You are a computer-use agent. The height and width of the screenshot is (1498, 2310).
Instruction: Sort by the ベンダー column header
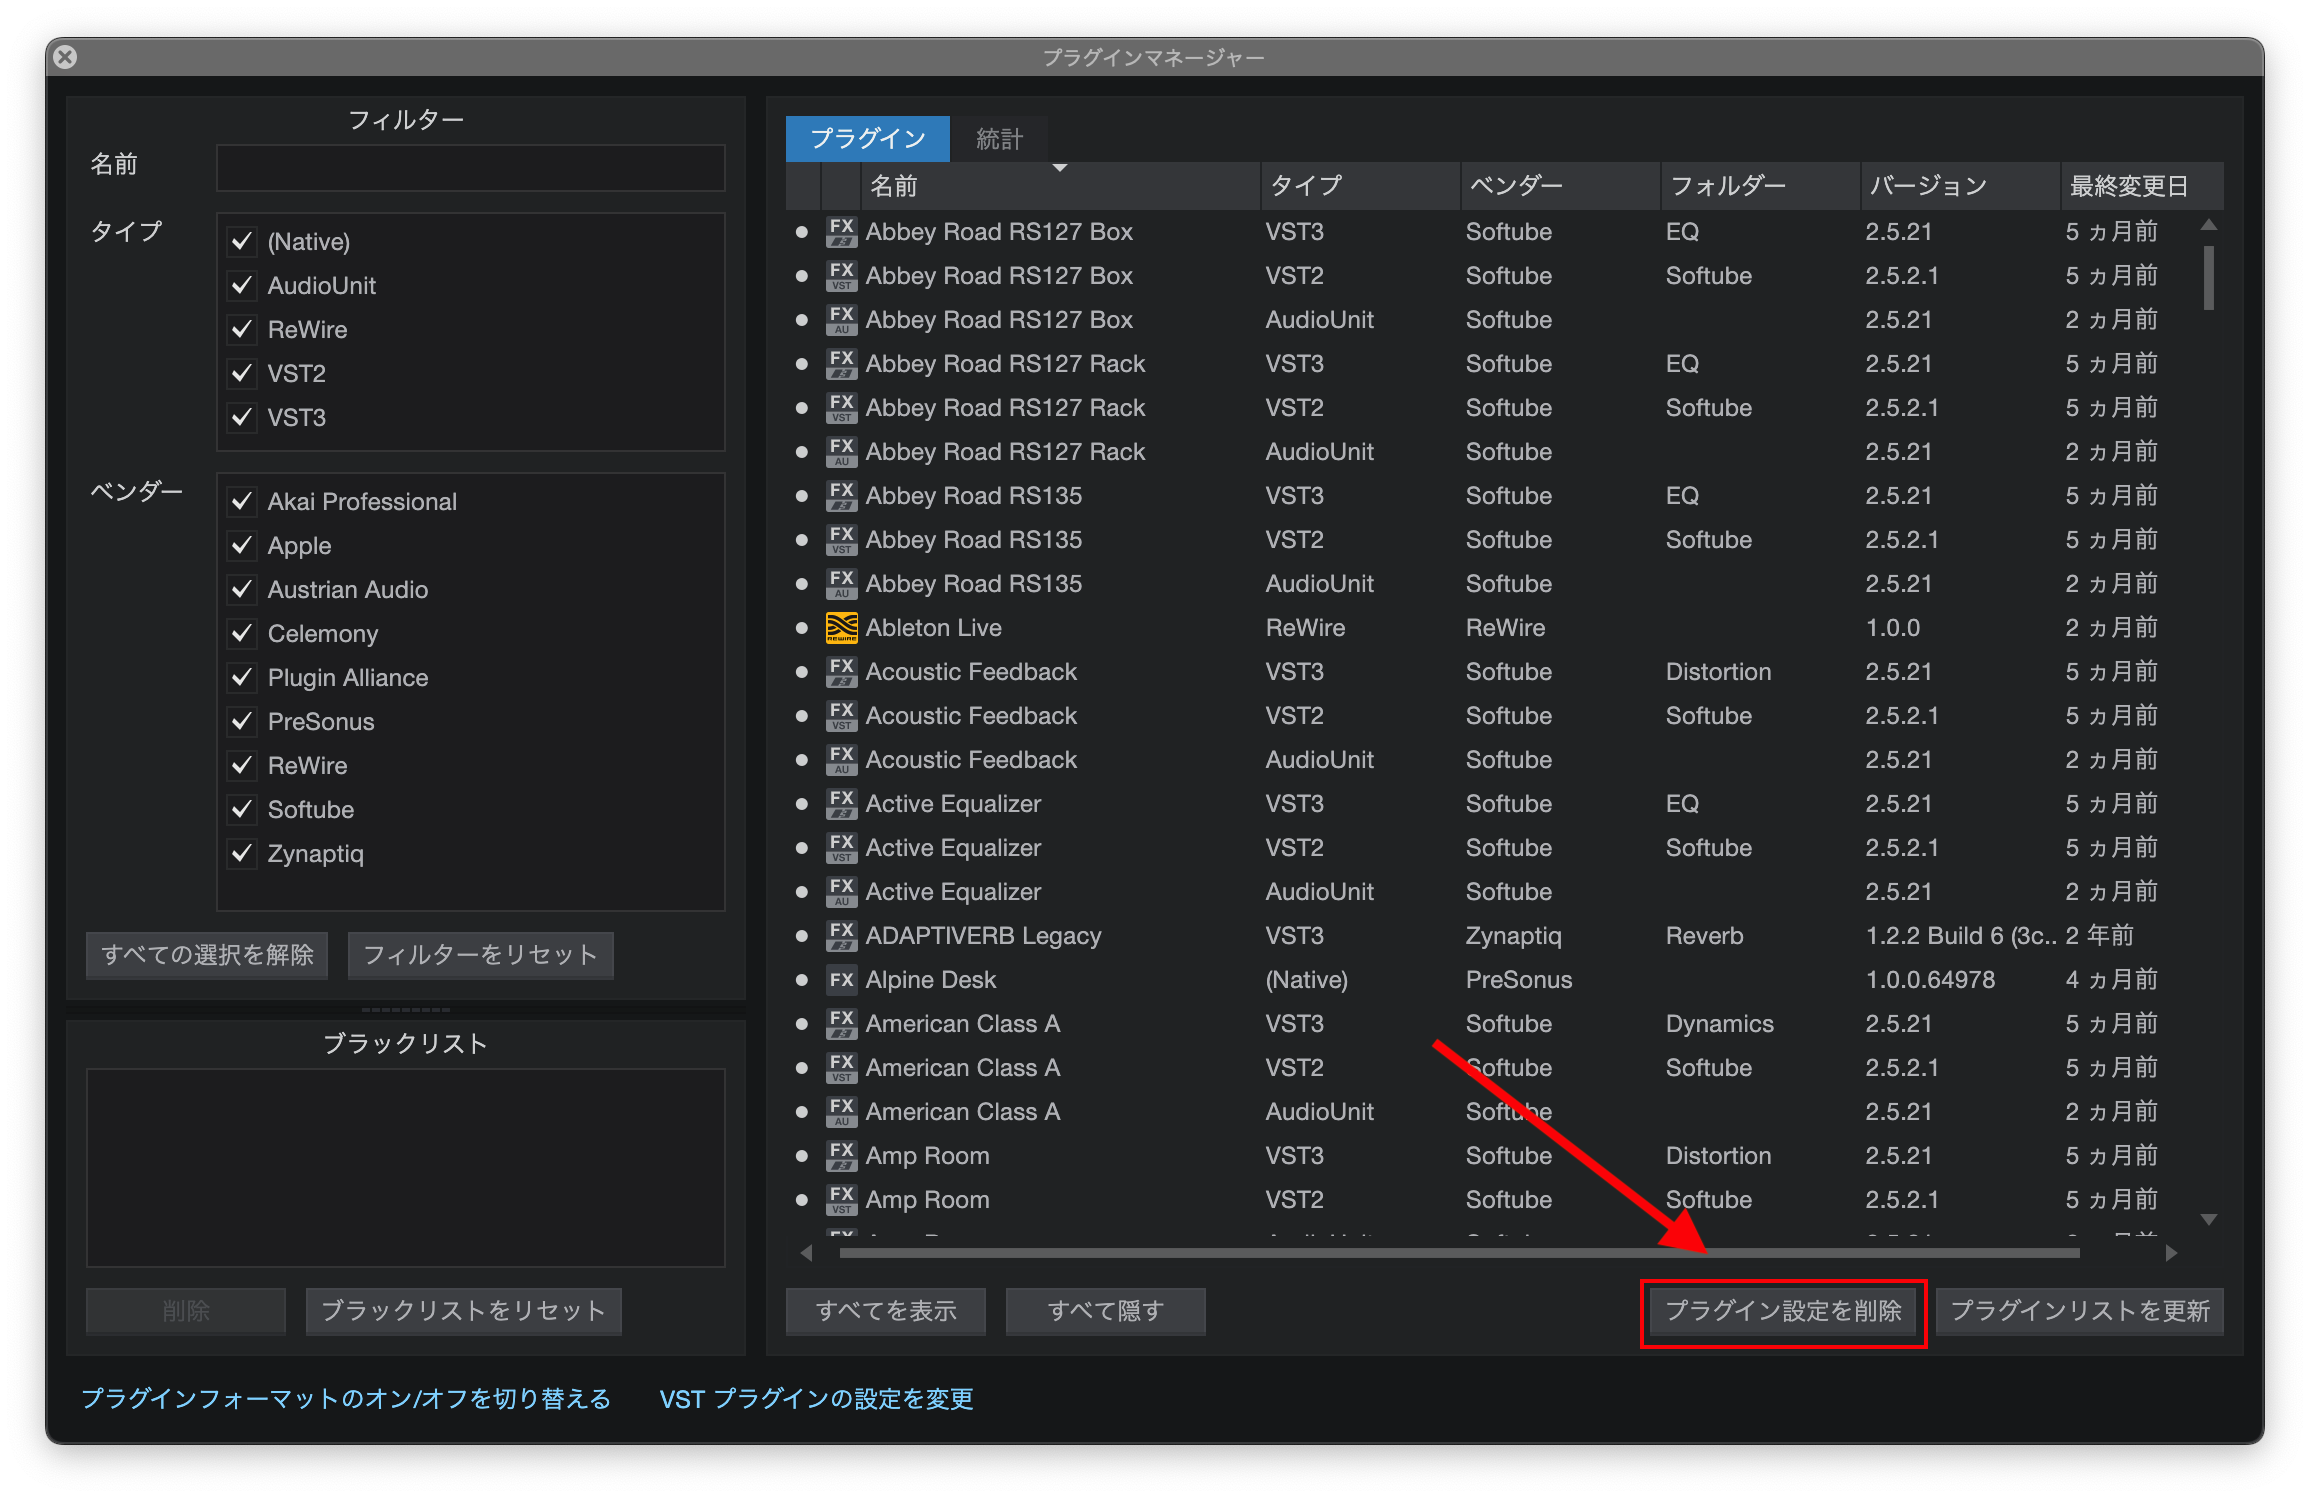(x=1560, y=186)
